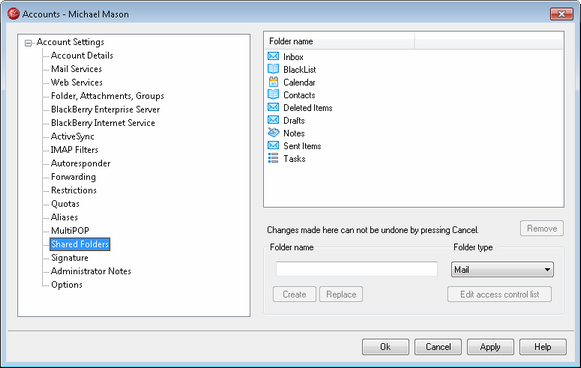
Task: Click the Sent Items envelope icon
Action: click(x=273, y=146)
